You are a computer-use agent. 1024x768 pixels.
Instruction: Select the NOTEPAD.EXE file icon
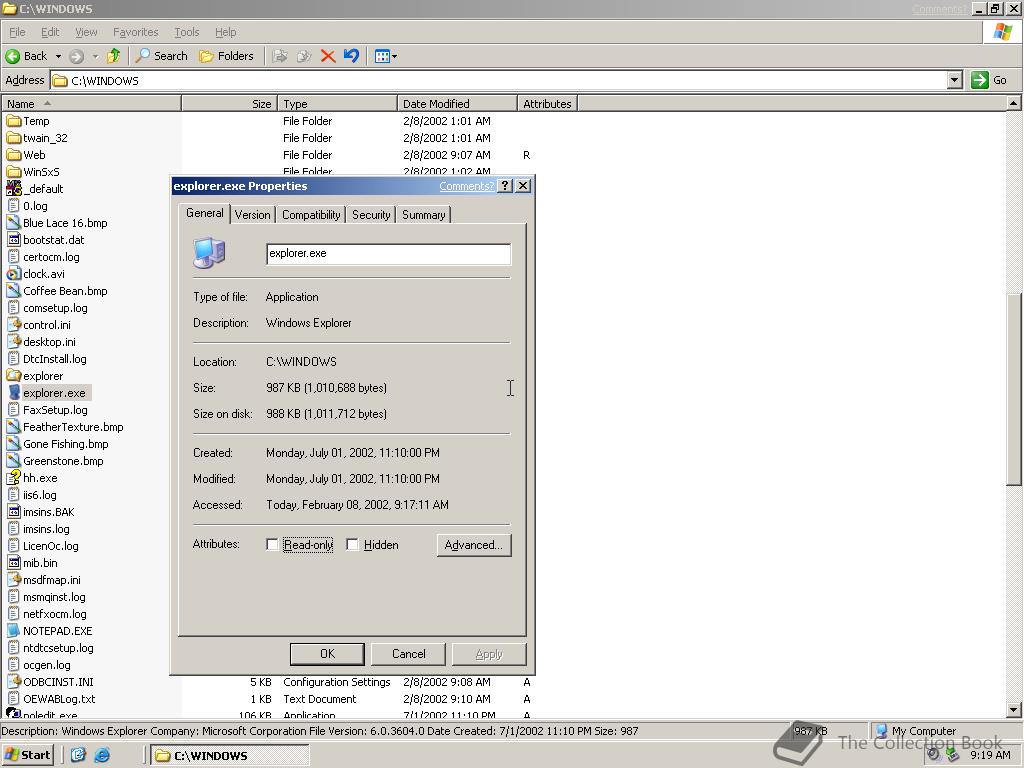14,631
